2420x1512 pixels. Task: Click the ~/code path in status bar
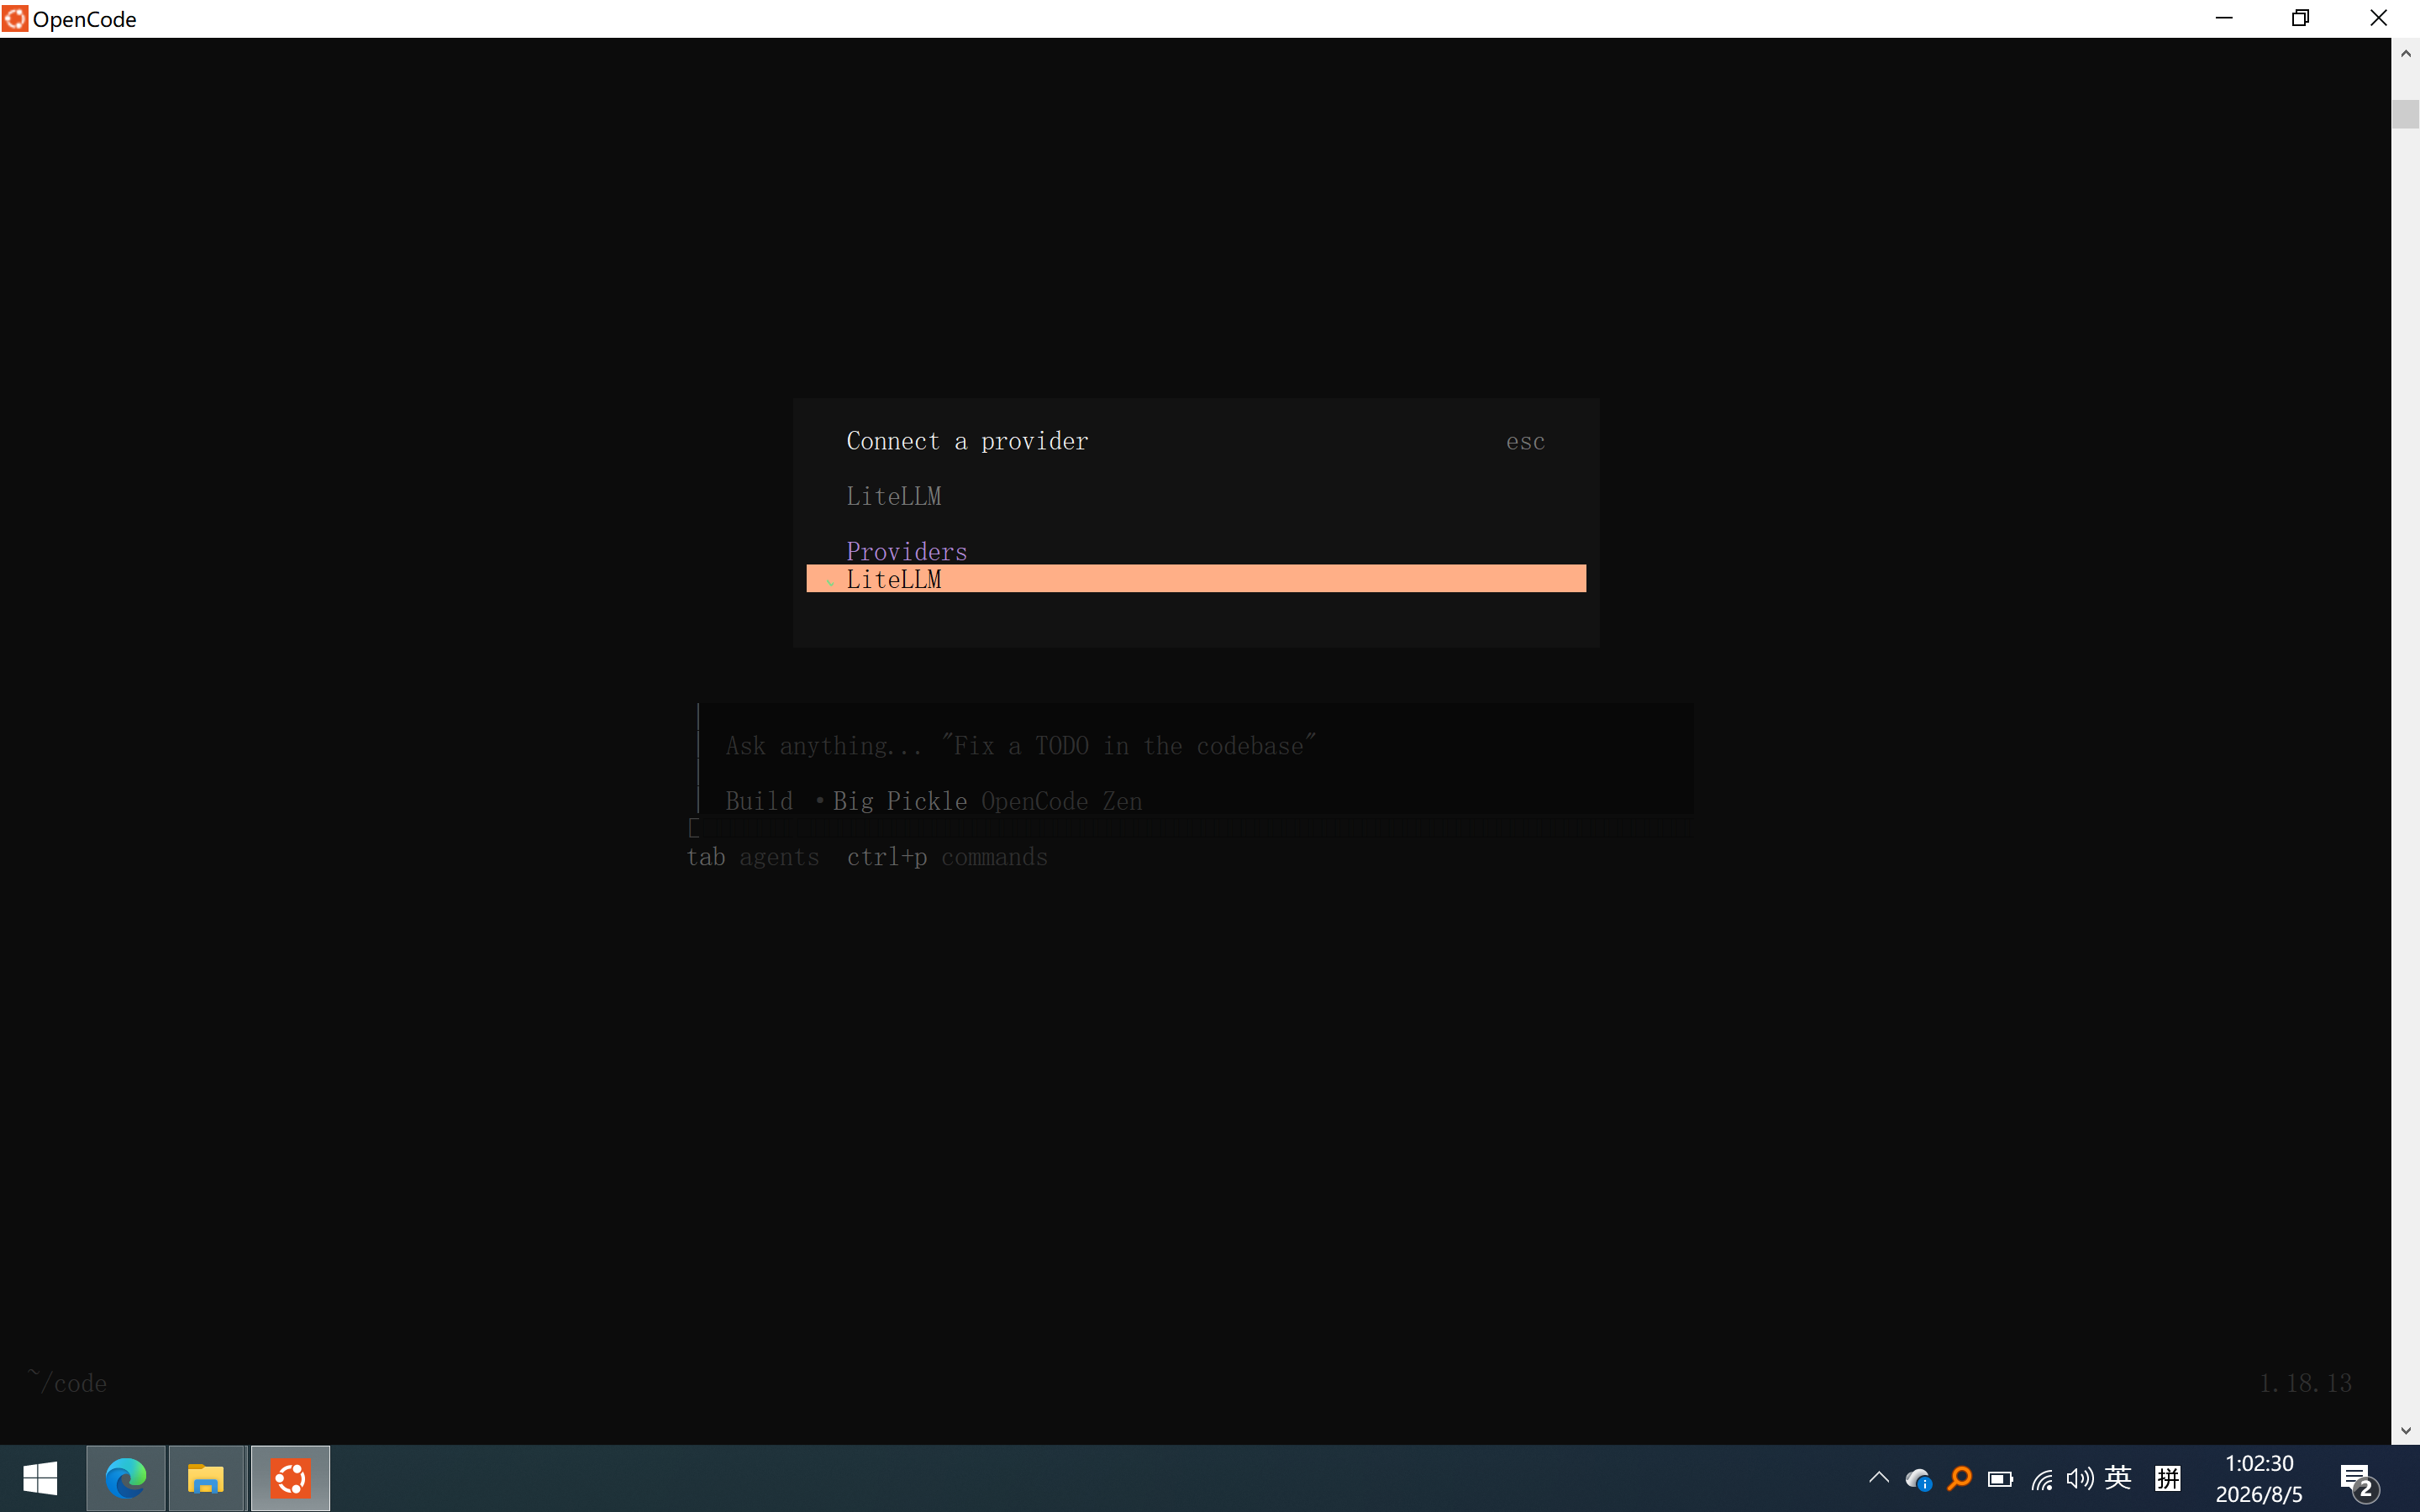pos(67,1382)
